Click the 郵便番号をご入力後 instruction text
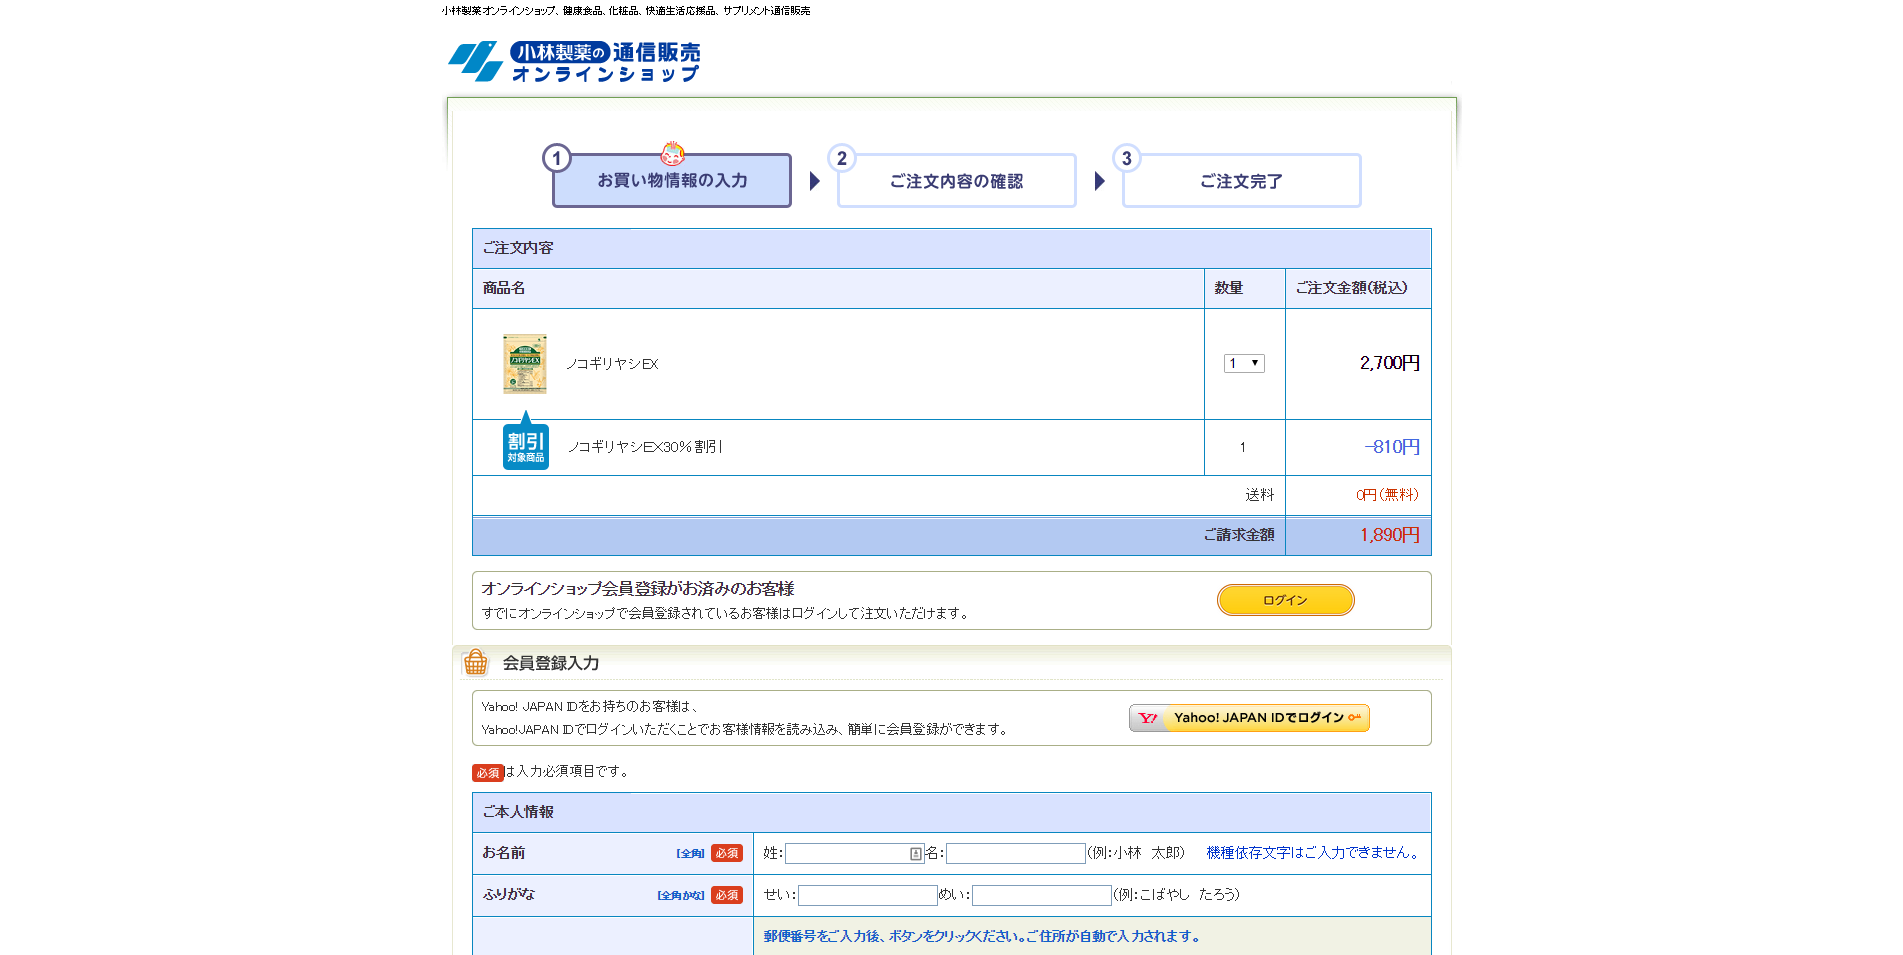Screen dimensions: 1903x955 [x=981, y=936]
